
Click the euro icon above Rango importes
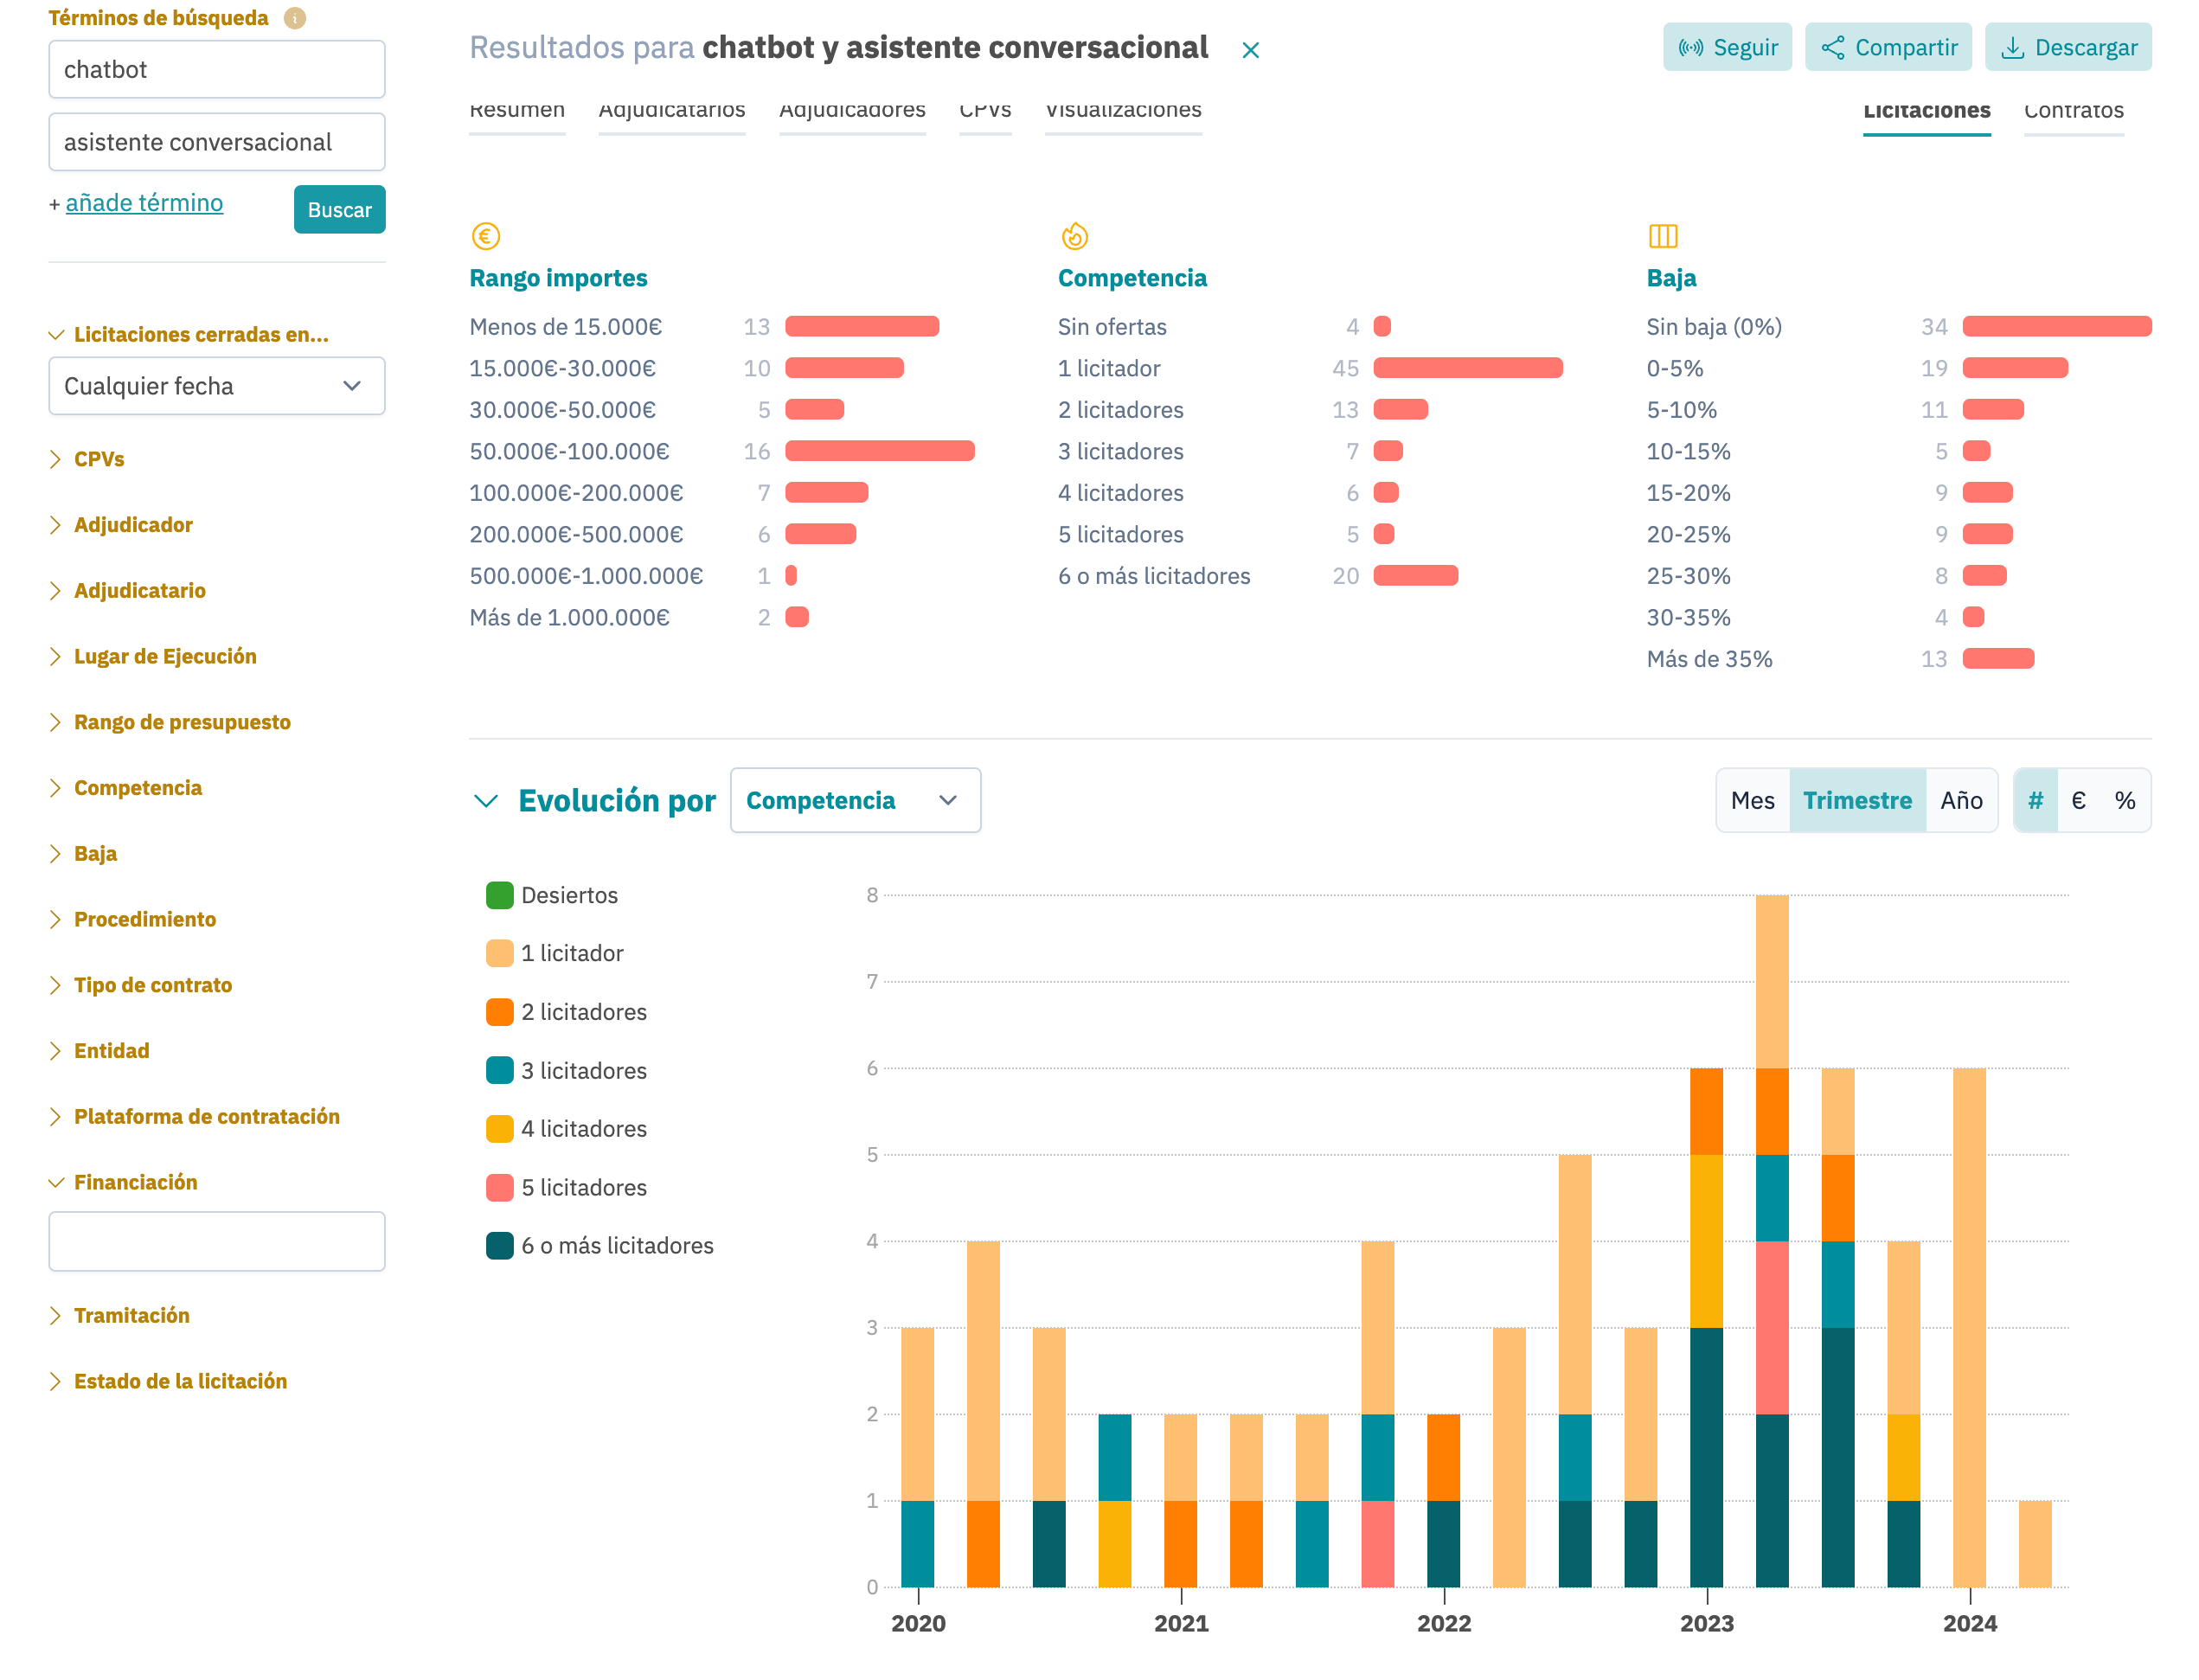tap(485, 236)
